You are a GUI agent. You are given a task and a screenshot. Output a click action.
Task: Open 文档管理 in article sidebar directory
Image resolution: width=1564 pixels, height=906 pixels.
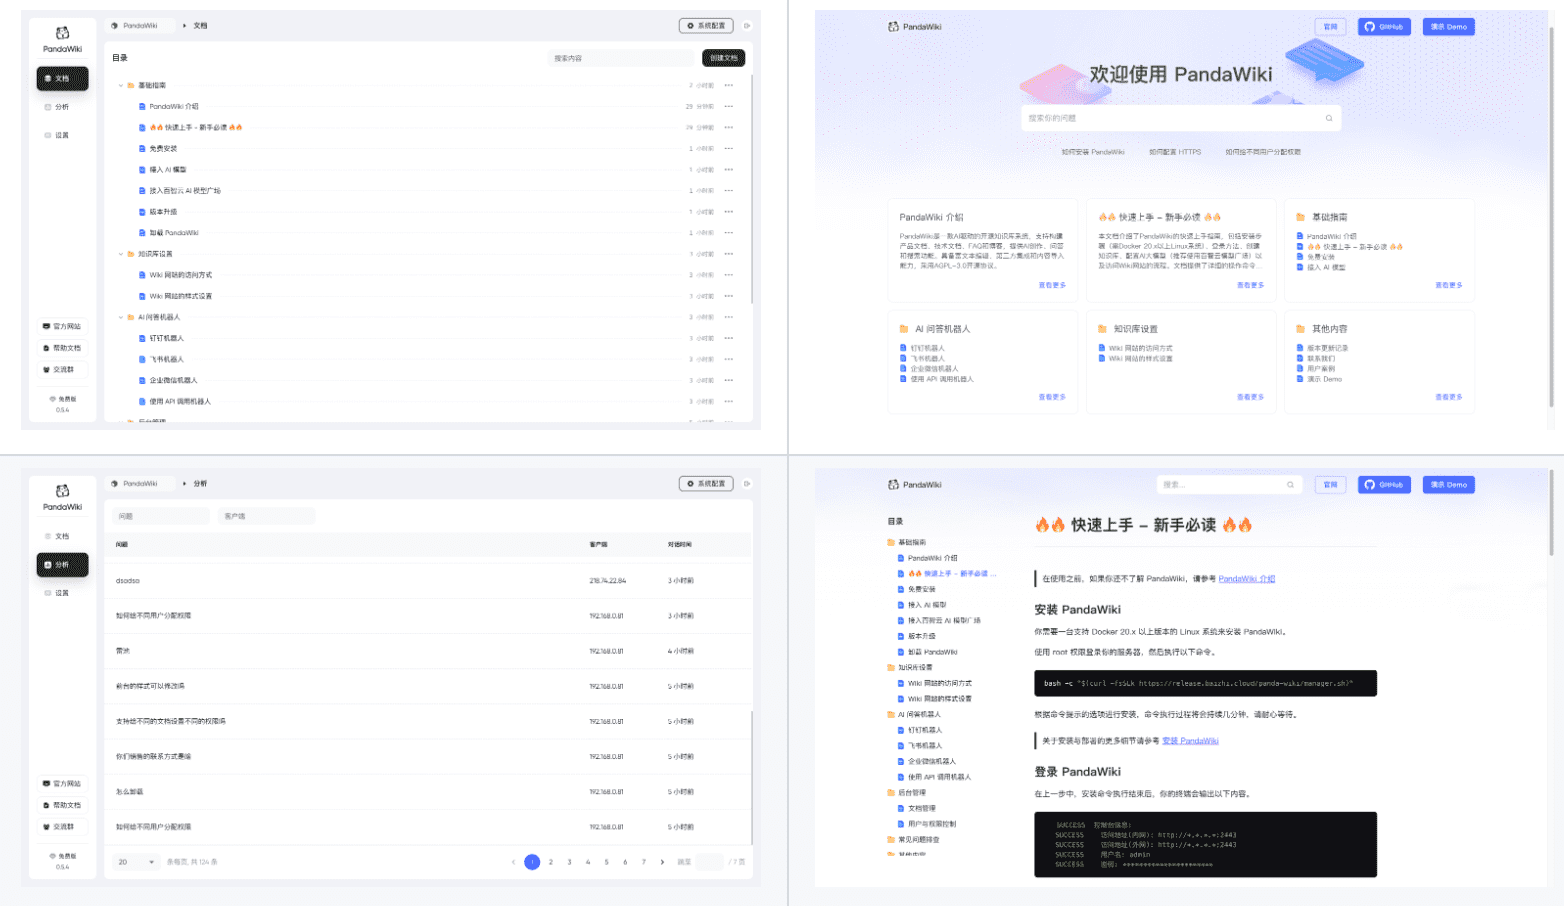[921, 809]
